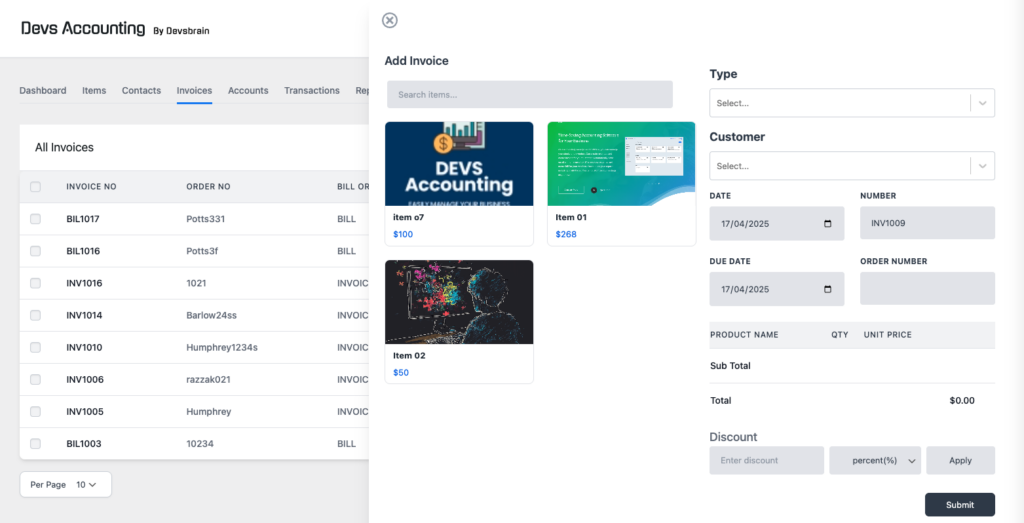Go to the Dashboard tab
This screenshot has height=523, width=1024.
point(42,91)
